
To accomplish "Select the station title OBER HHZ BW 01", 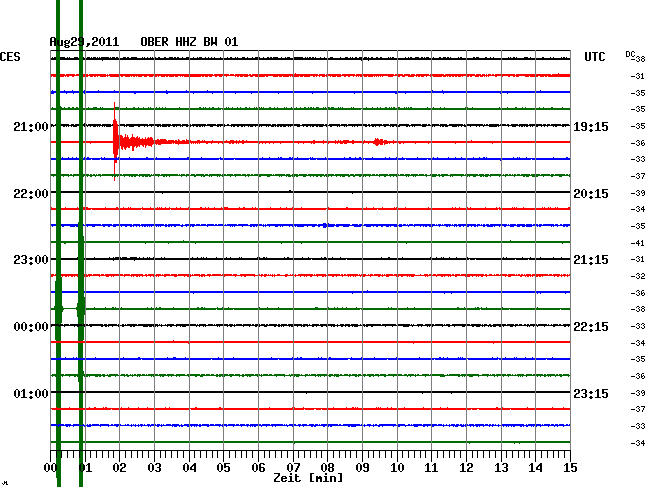I will (189, 42).
